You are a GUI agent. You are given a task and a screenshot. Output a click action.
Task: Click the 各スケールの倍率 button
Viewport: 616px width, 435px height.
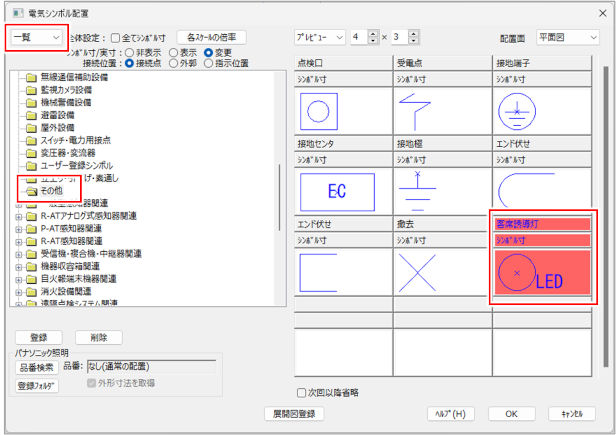coord(210,36)
